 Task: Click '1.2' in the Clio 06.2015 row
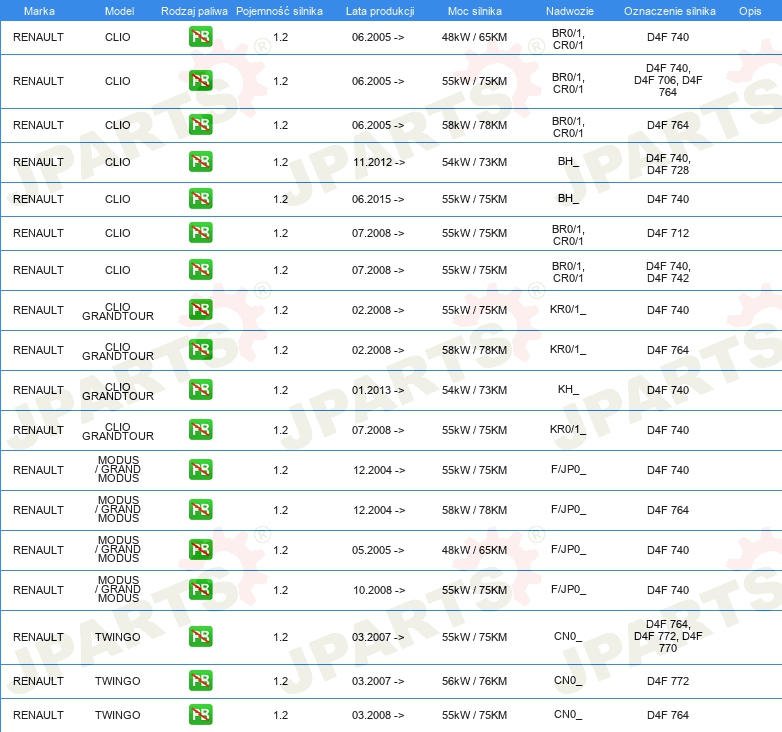(281, 199)
